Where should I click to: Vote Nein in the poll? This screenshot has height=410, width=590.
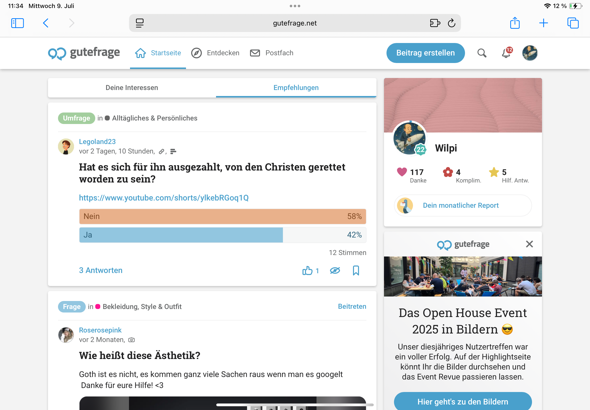(222, 216)
